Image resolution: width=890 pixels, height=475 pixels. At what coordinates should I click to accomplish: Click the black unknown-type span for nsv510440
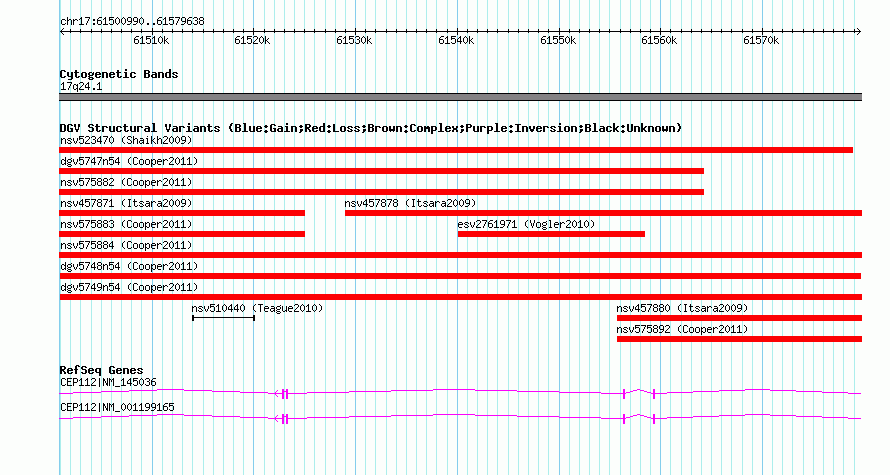click(x=223, y=318)
